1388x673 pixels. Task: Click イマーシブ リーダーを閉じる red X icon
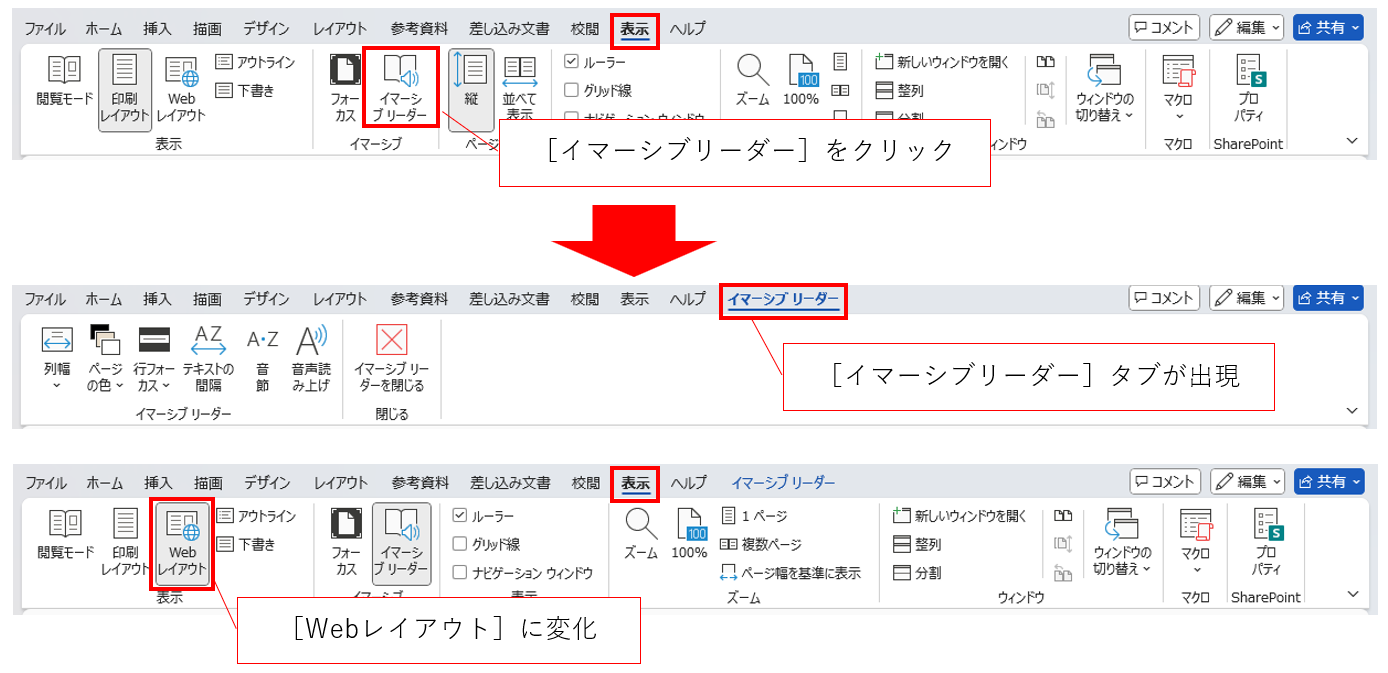(x=391, y=342)
